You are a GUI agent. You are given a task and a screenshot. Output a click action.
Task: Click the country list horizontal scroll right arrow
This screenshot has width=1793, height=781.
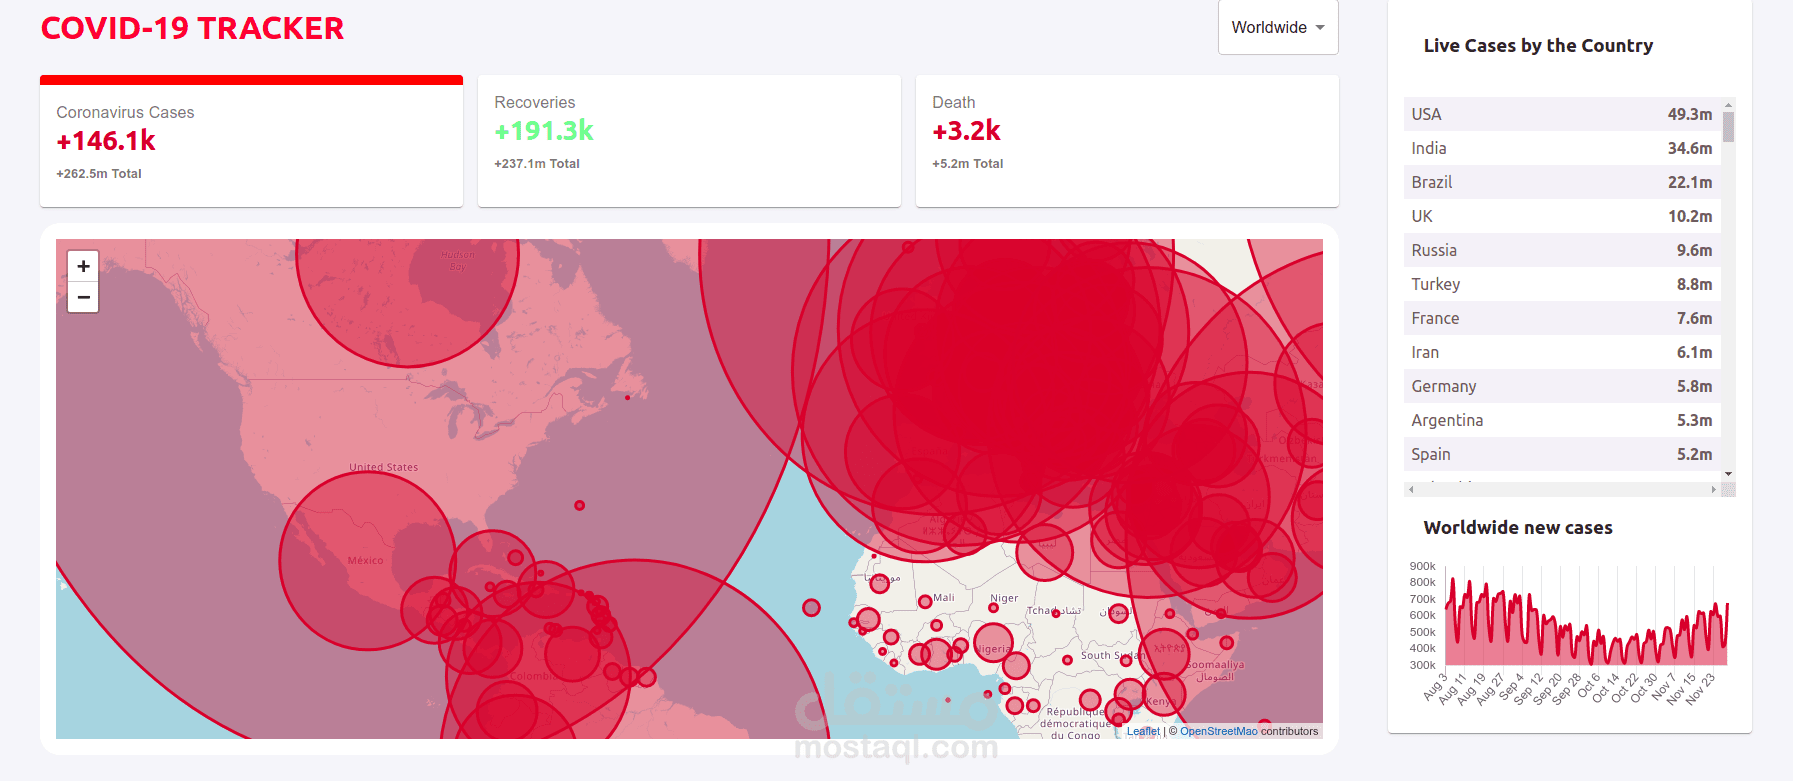pos(1713,489)
